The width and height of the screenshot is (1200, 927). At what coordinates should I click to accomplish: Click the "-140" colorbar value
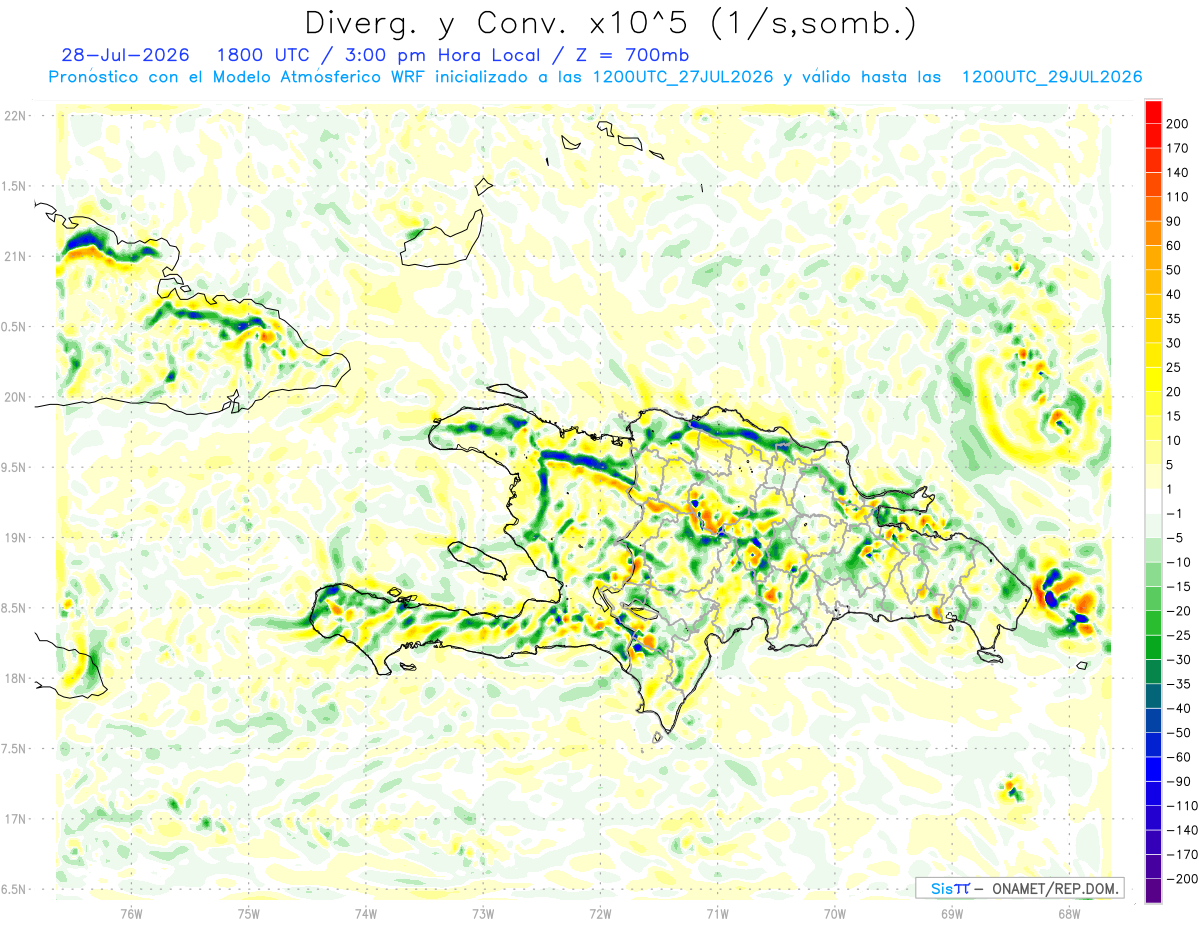point(1180,830)
